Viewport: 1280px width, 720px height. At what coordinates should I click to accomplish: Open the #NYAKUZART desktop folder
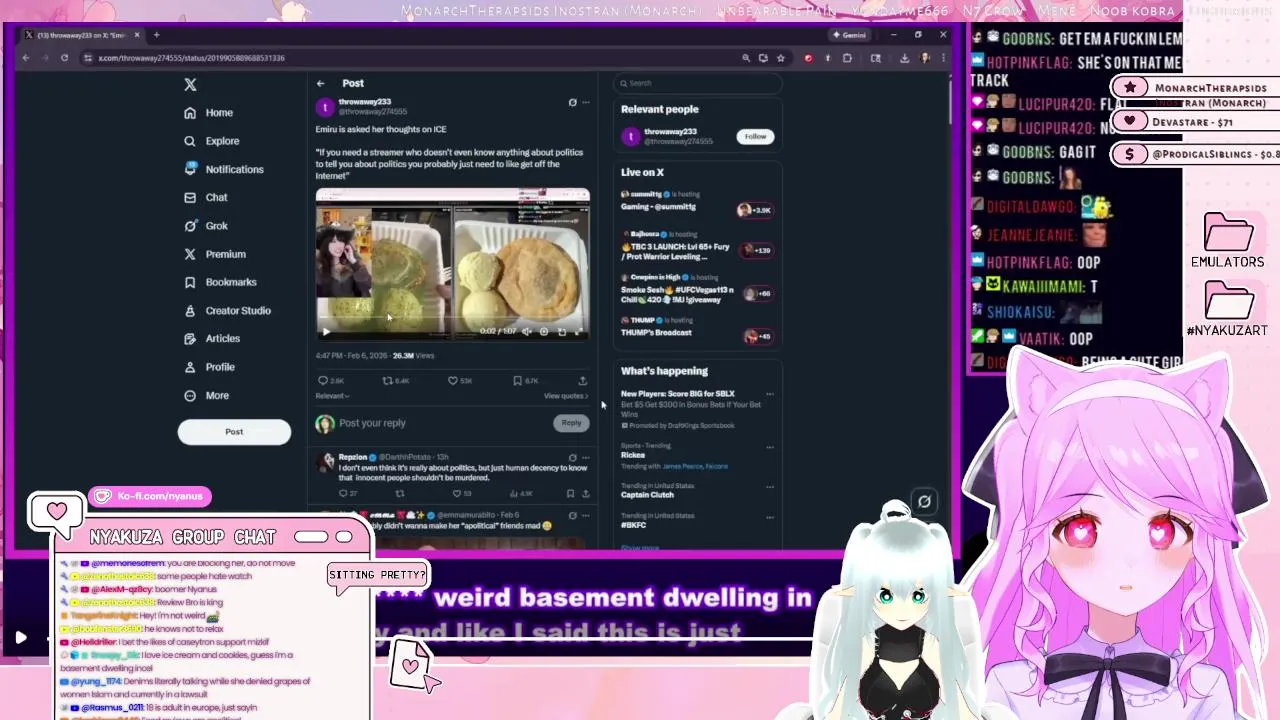click(x=1228, y=309)
